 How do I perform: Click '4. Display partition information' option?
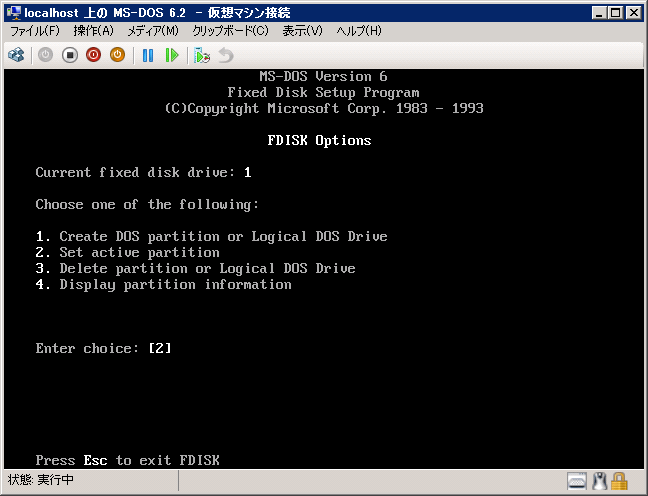tap(163, 285)
